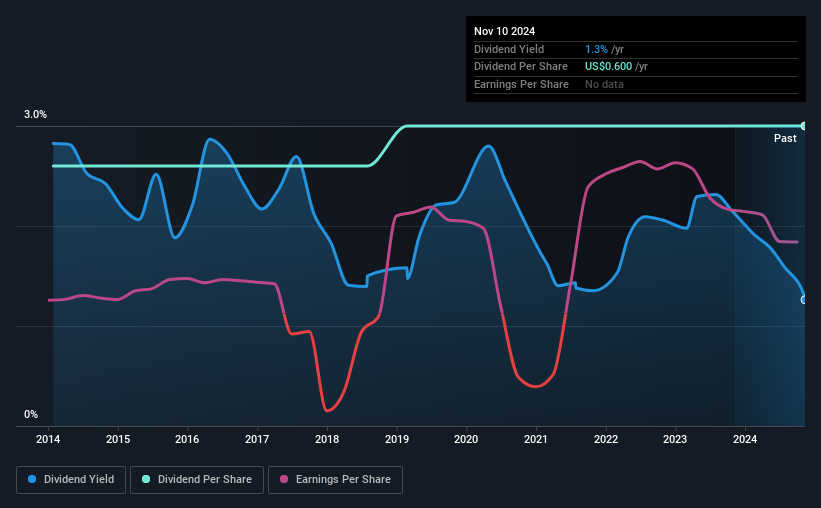
Task: Click the 2017 x-axis label
Action: click(257, 439)
